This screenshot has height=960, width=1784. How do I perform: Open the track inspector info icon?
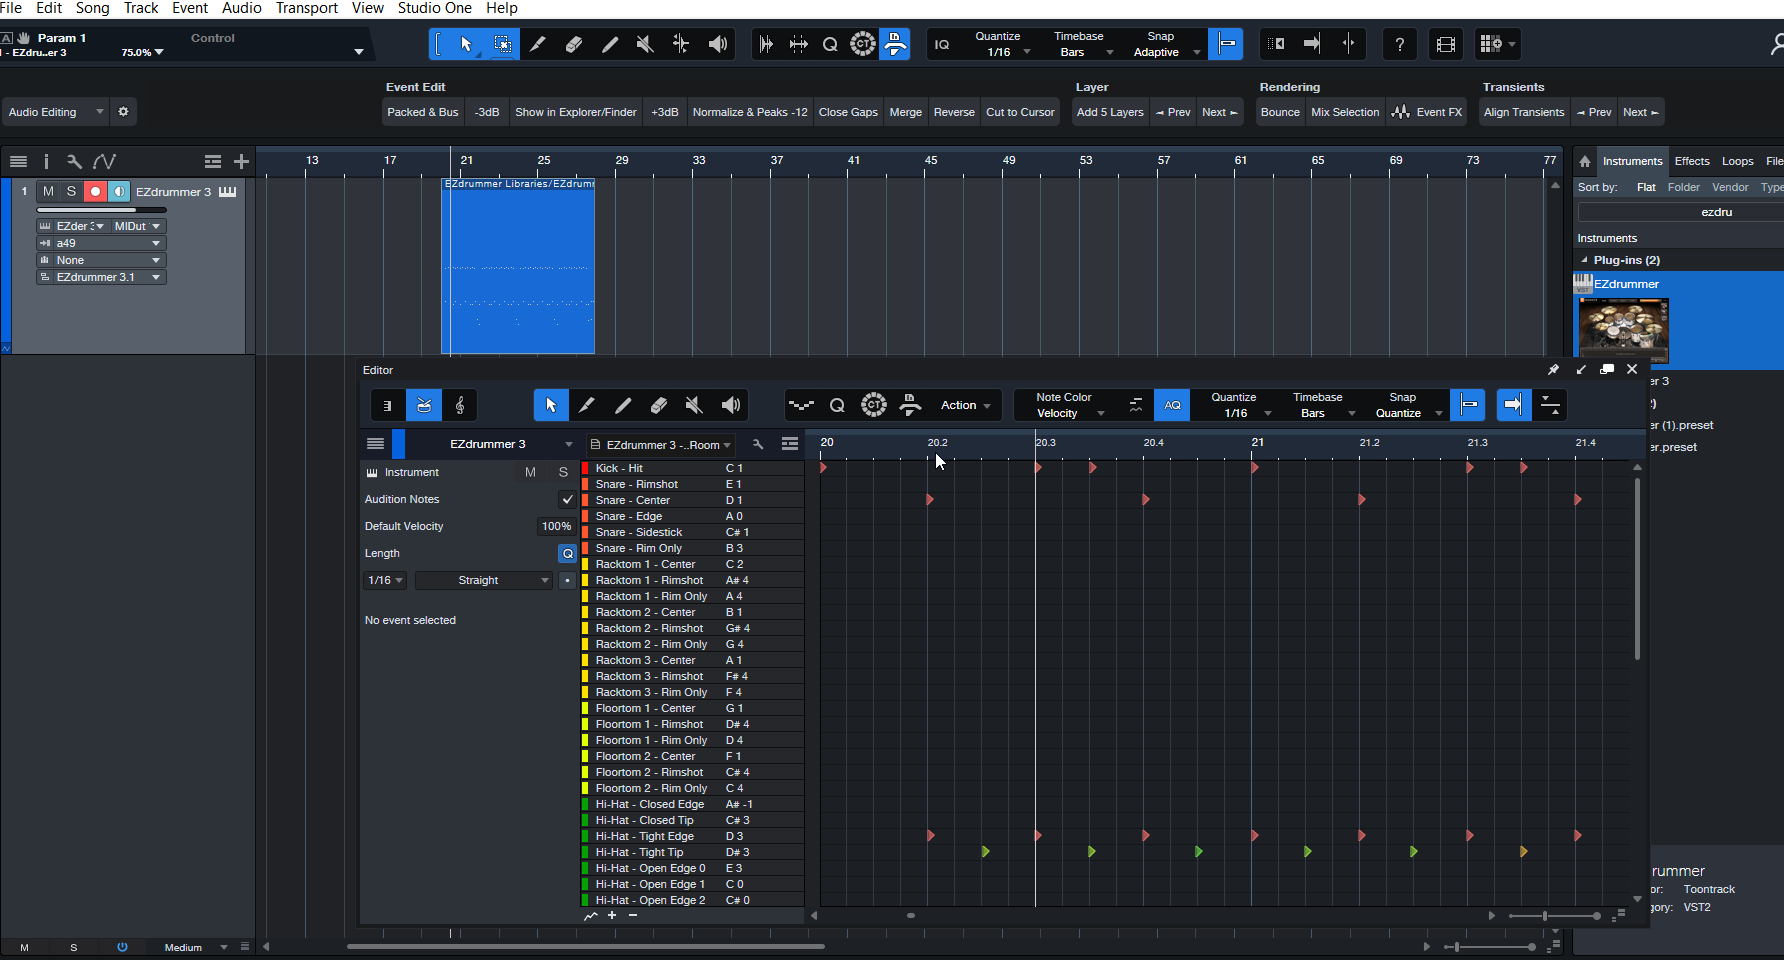click(x=46, y=161)
